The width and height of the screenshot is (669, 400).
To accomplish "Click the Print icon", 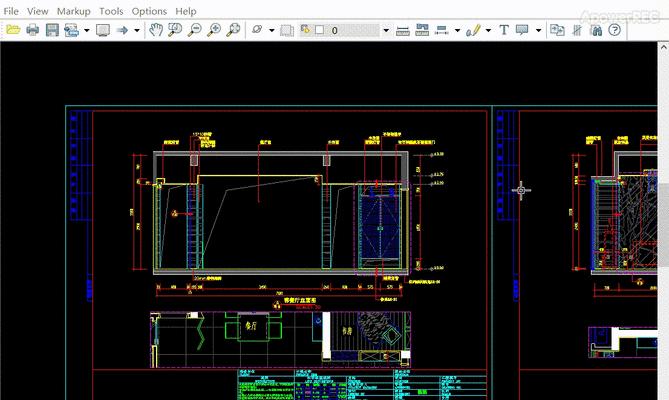I will (33, 30).
